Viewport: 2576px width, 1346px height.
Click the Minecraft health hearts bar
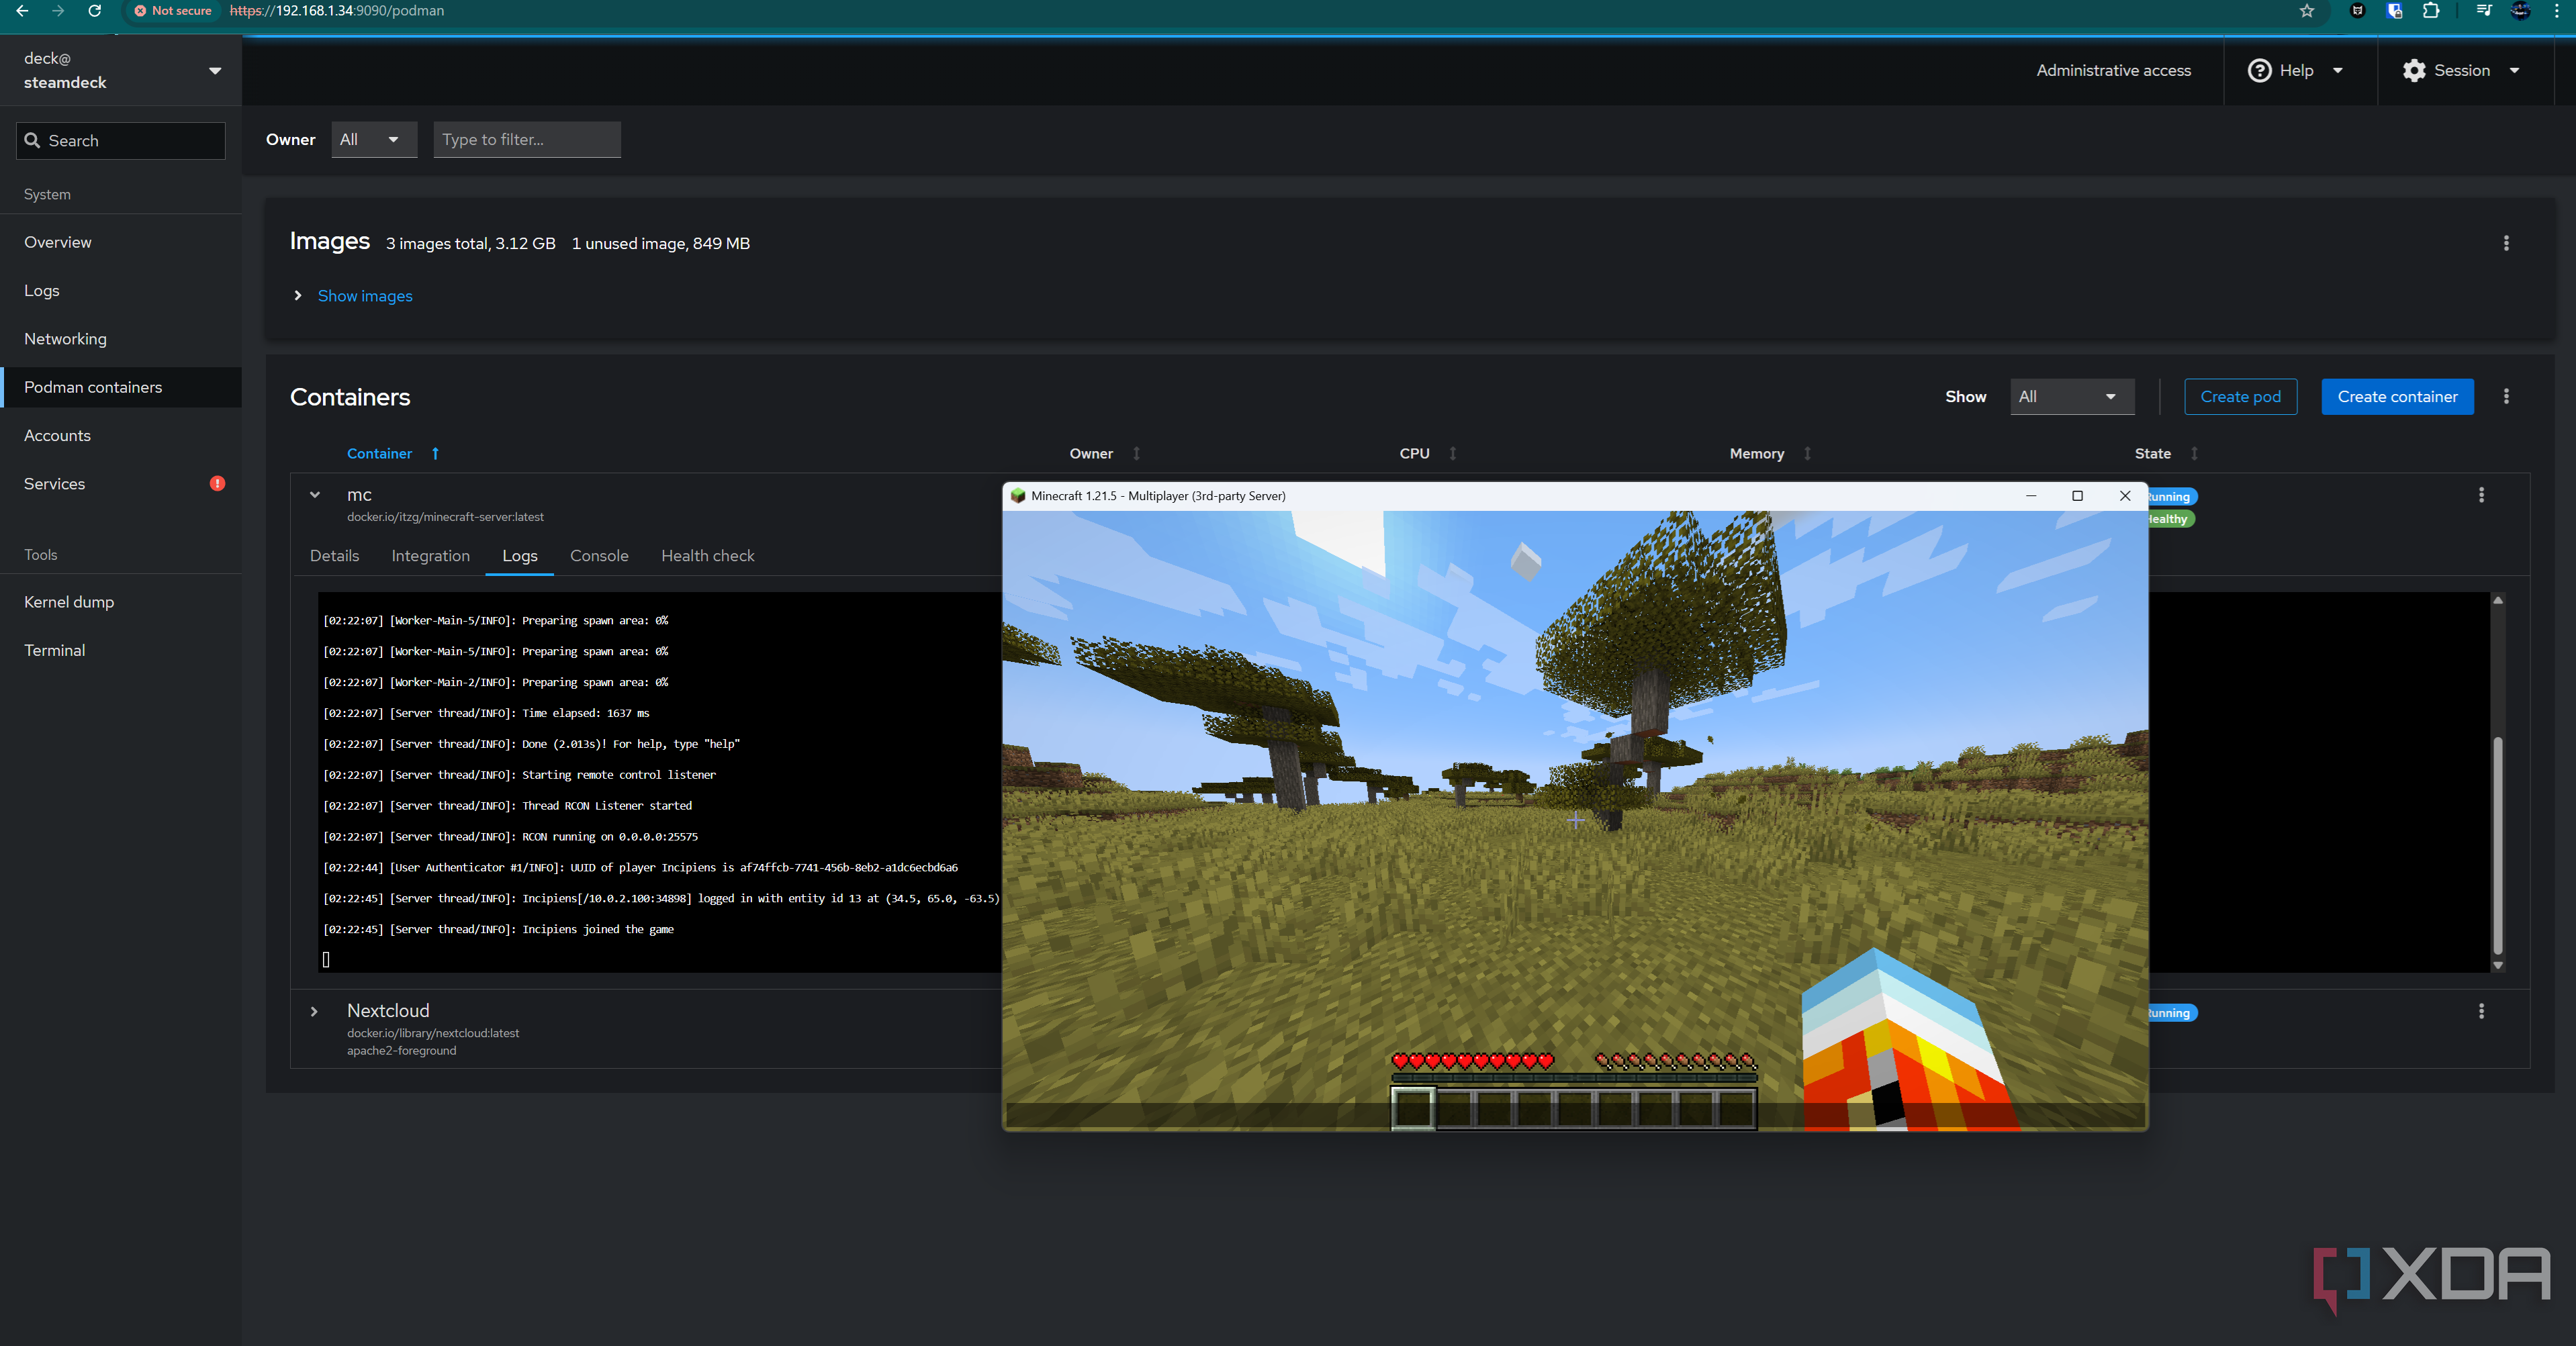coord(1473,1061)
